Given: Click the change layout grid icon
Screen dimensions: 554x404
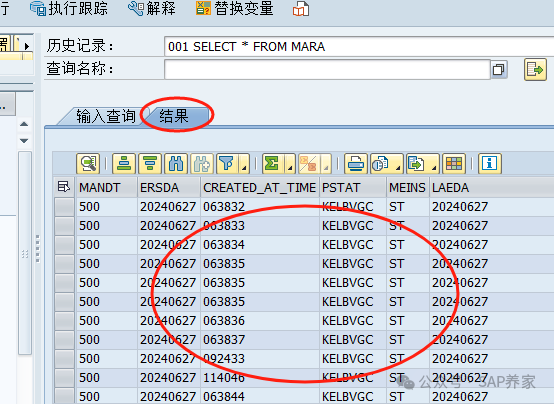Looking at the screenshot, I should coord(454,164).
